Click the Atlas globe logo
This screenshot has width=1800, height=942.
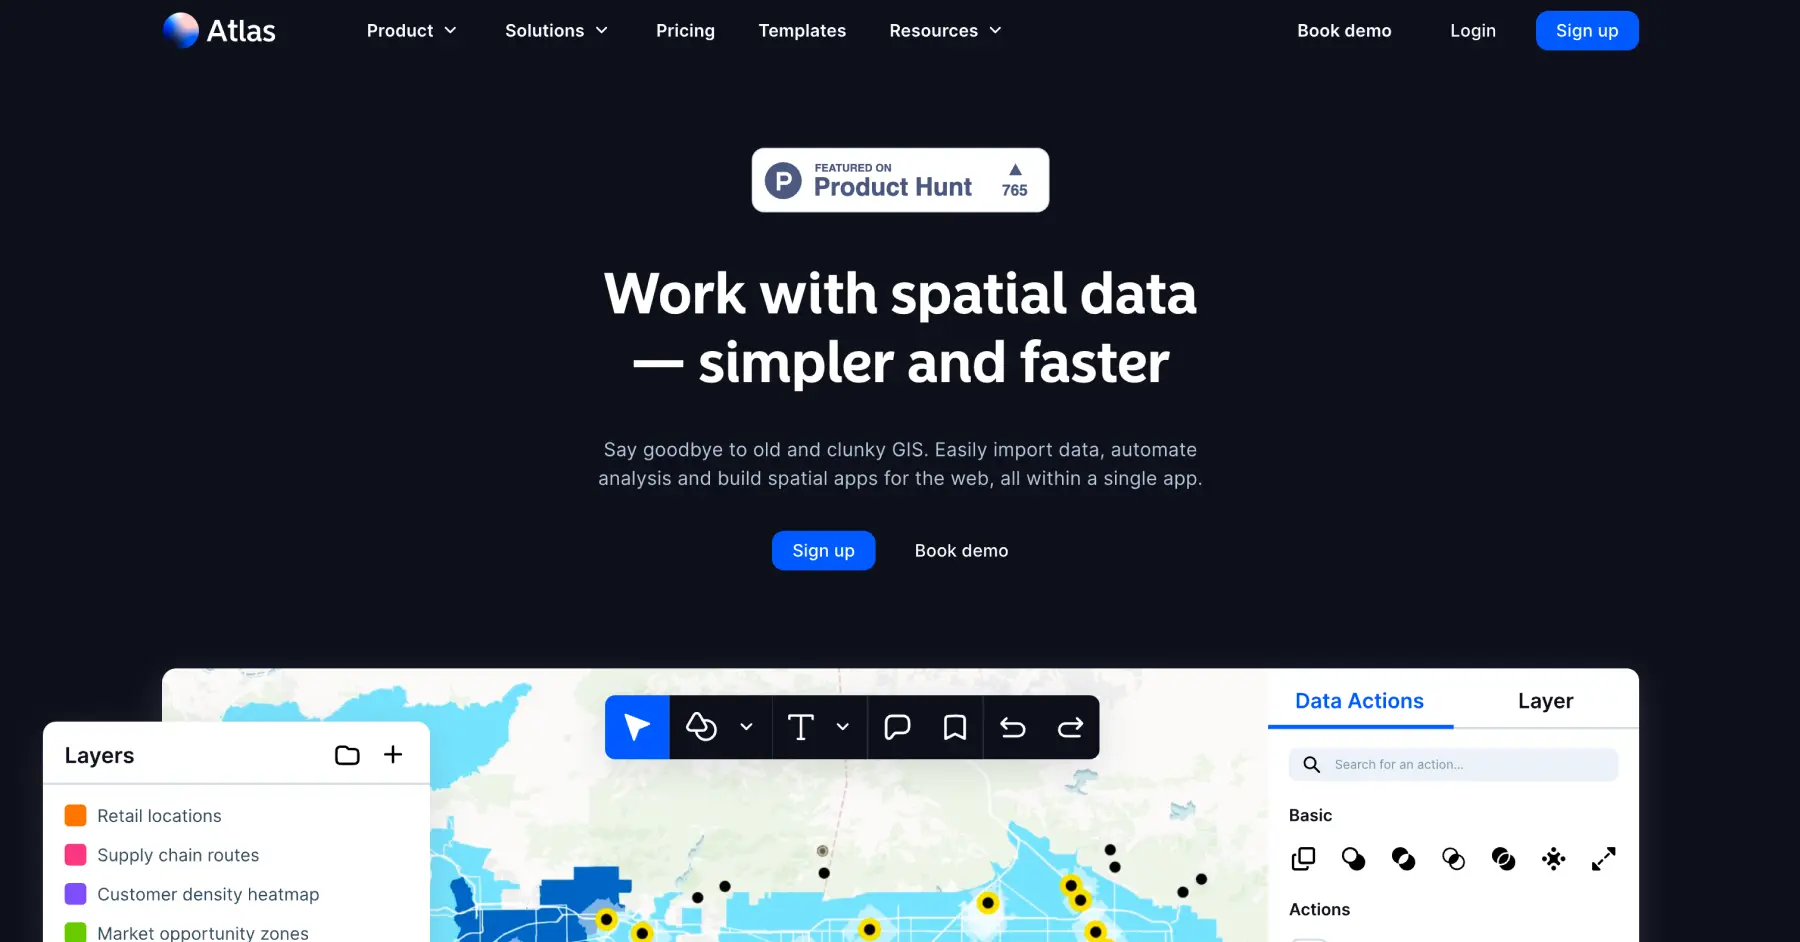click(181, 30)
